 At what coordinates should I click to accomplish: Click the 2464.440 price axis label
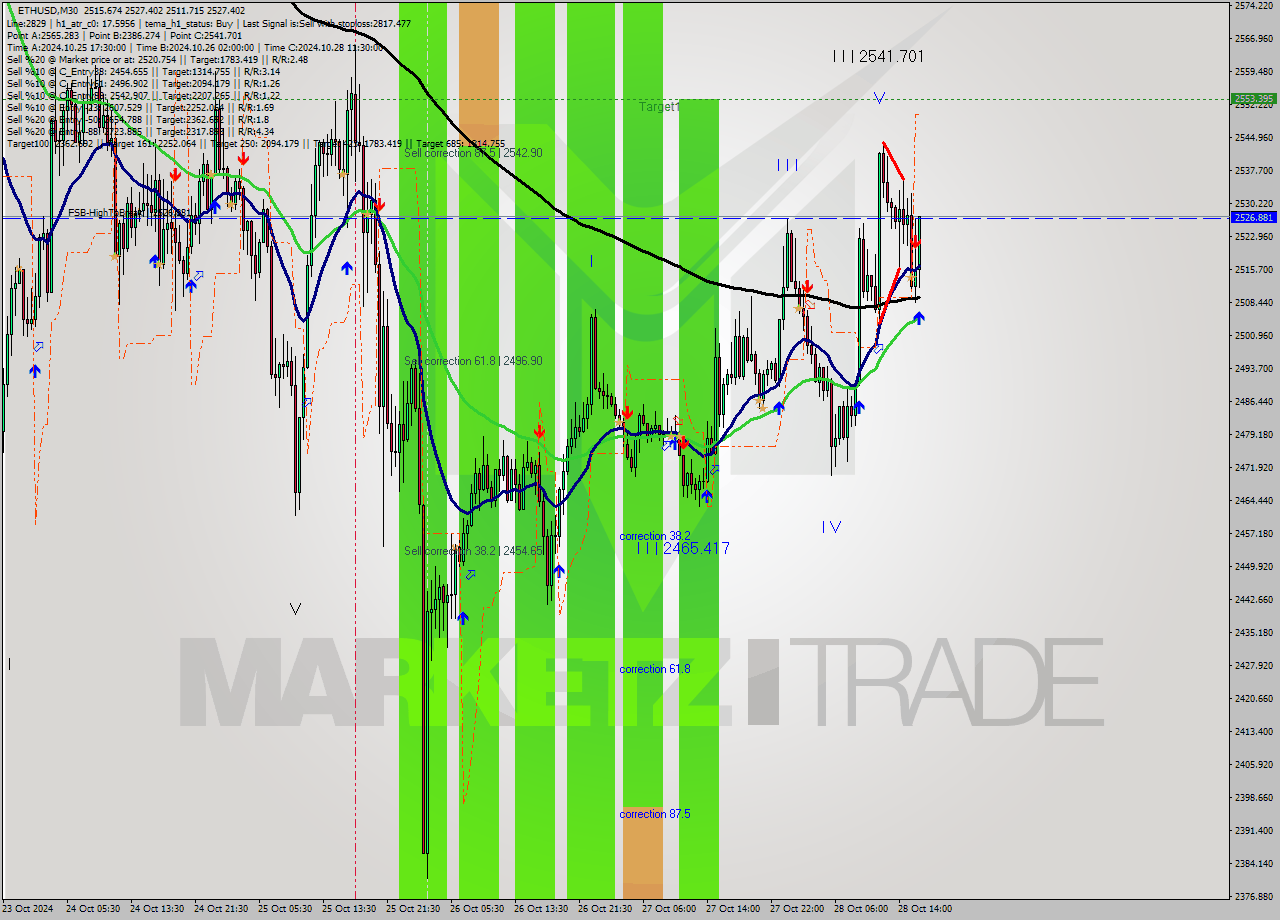click(1253, 500)
